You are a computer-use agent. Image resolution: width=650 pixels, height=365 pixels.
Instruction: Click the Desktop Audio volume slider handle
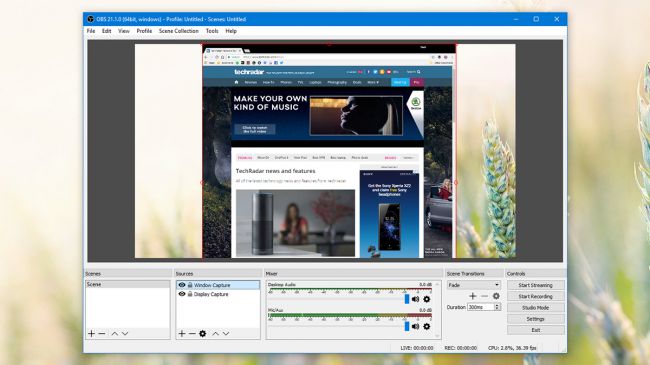pos(407,299)
